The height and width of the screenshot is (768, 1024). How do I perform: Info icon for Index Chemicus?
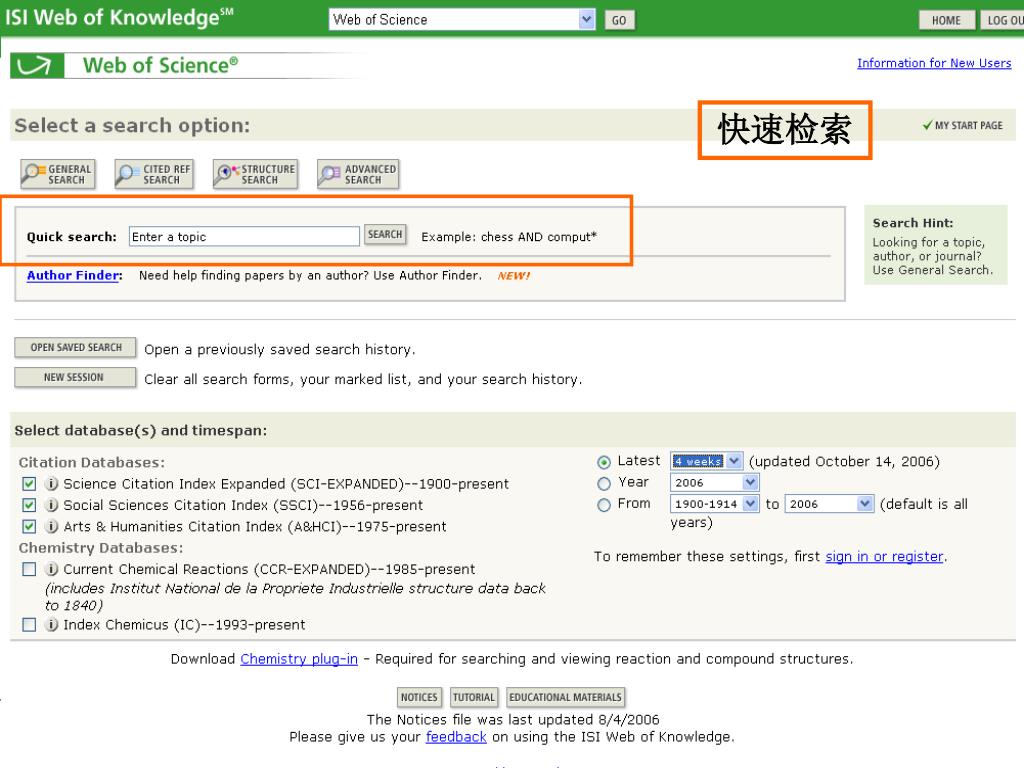(52, 625)
